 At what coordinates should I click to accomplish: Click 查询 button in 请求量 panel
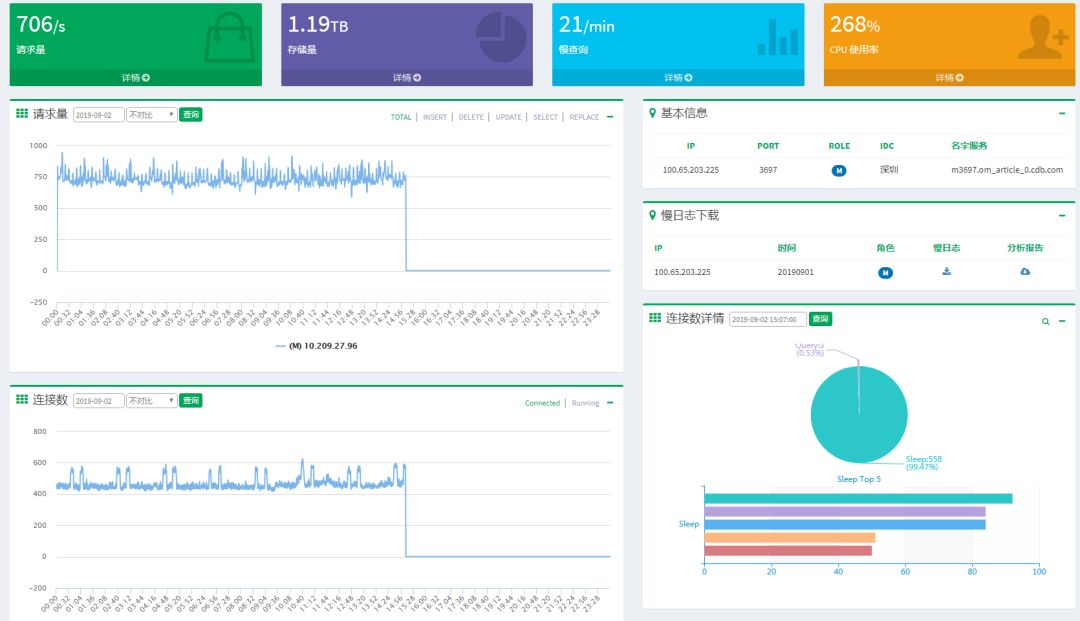pyautogui.click(x=191, y=115)
